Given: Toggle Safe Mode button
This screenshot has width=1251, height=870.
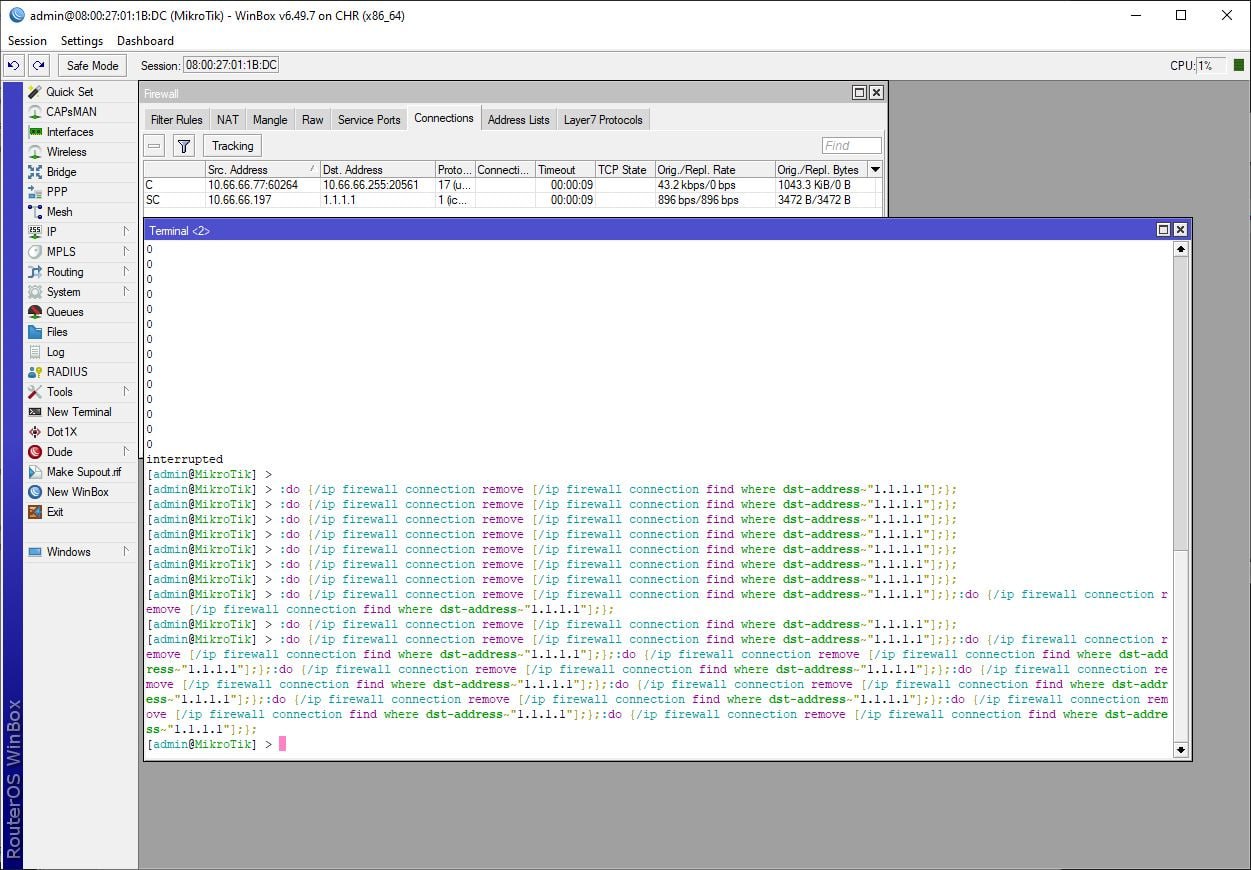Looking at the screenshot, I should [x=92, y=65].
